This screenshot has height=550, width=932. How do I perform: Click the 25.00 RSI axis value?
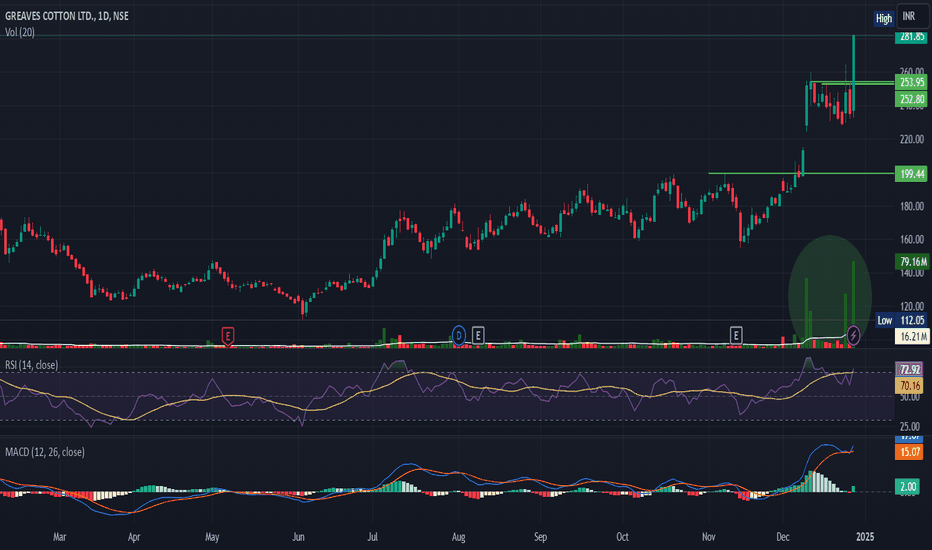point(910,426)
